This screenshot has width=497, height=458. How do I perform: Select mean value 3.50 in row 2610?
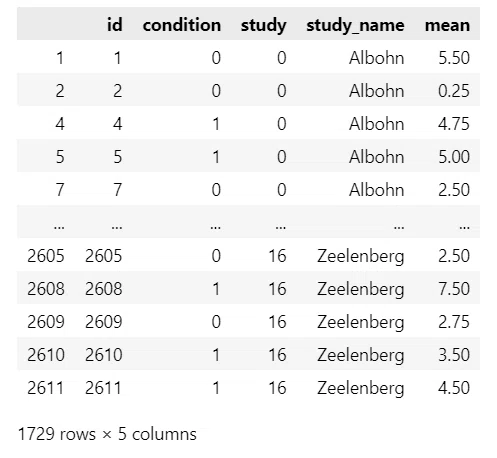point(454,355)
